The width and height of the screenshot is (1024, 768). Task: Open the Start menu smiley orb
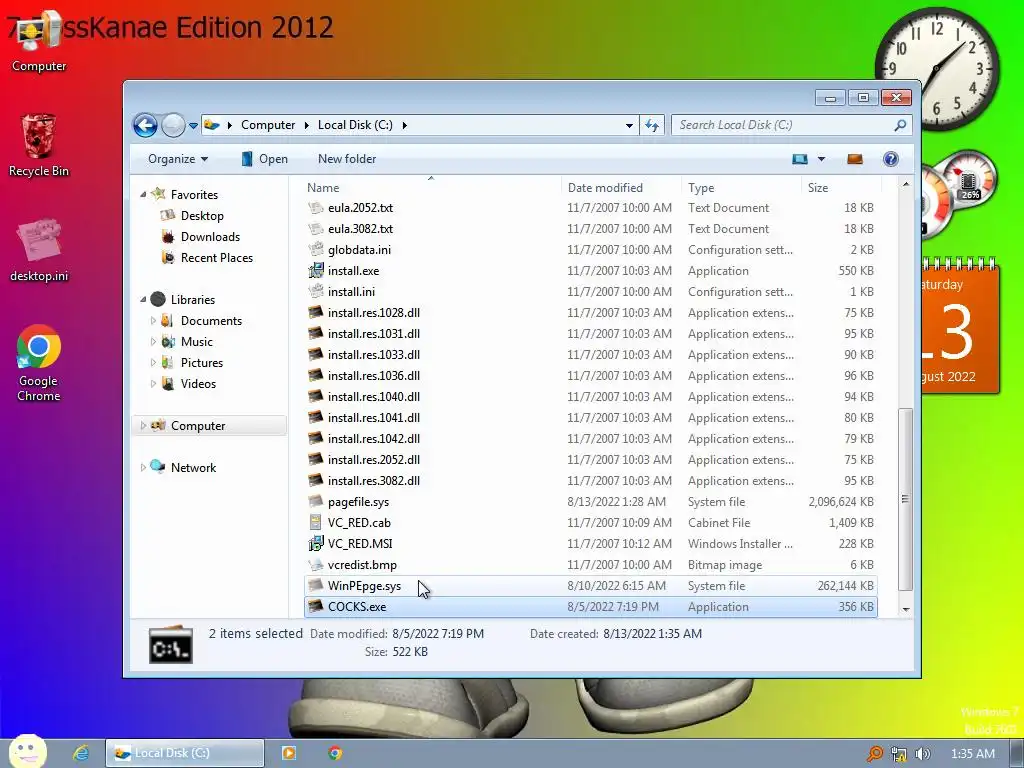[x=28, y=751]
